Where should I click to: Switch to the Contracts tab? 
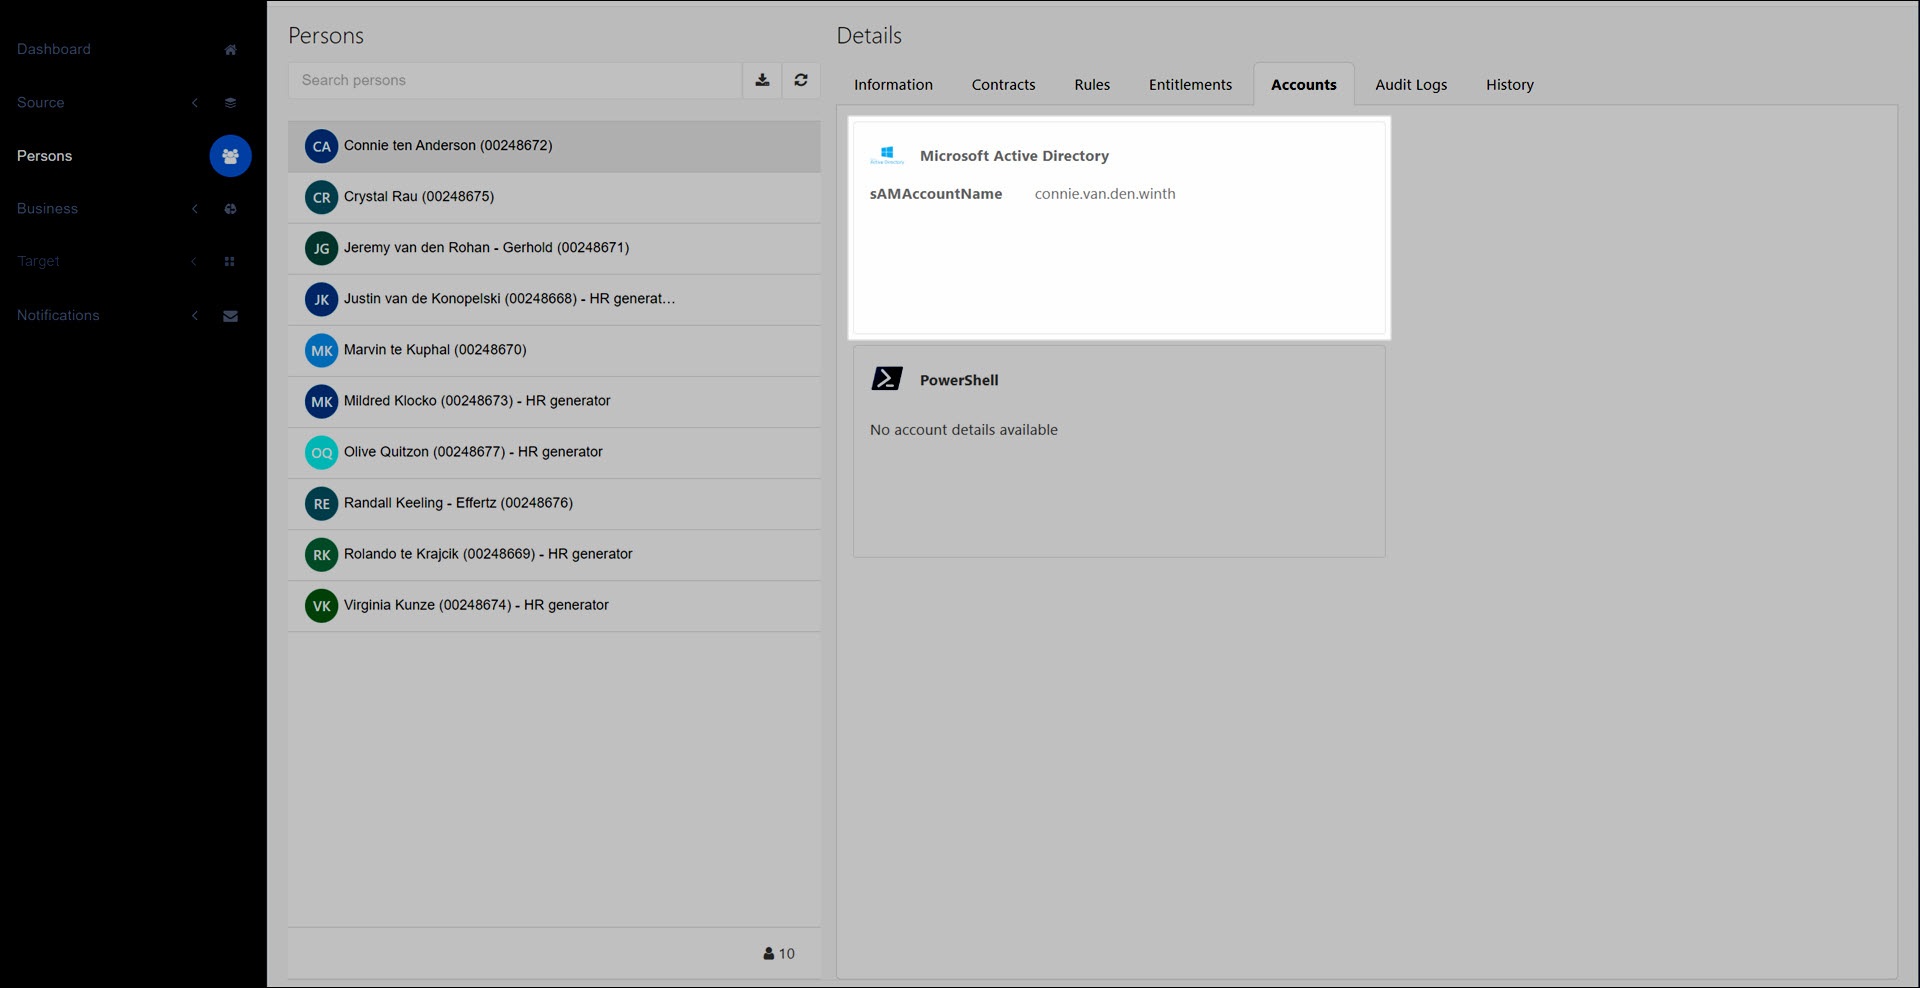tap(1003, 85)
